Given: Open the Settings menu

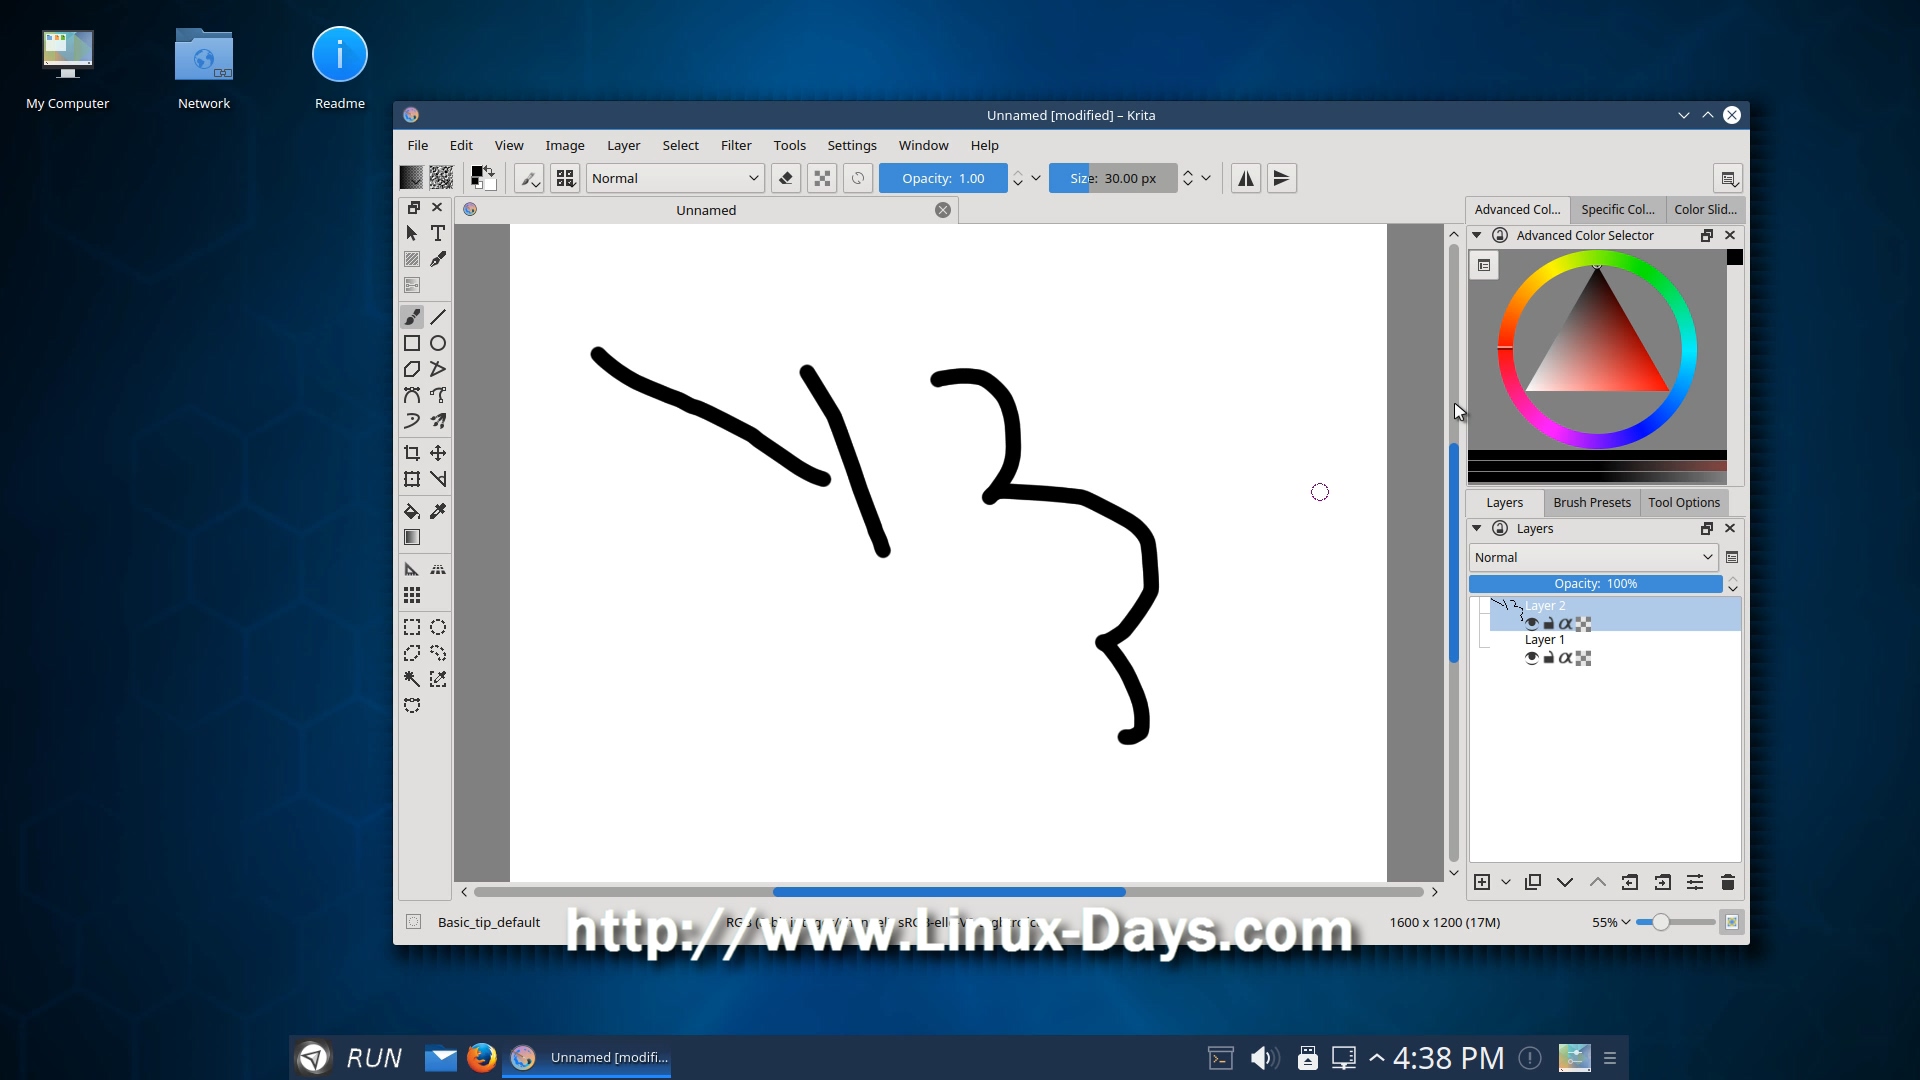Looking at the screenshot, I should (852, 145).
